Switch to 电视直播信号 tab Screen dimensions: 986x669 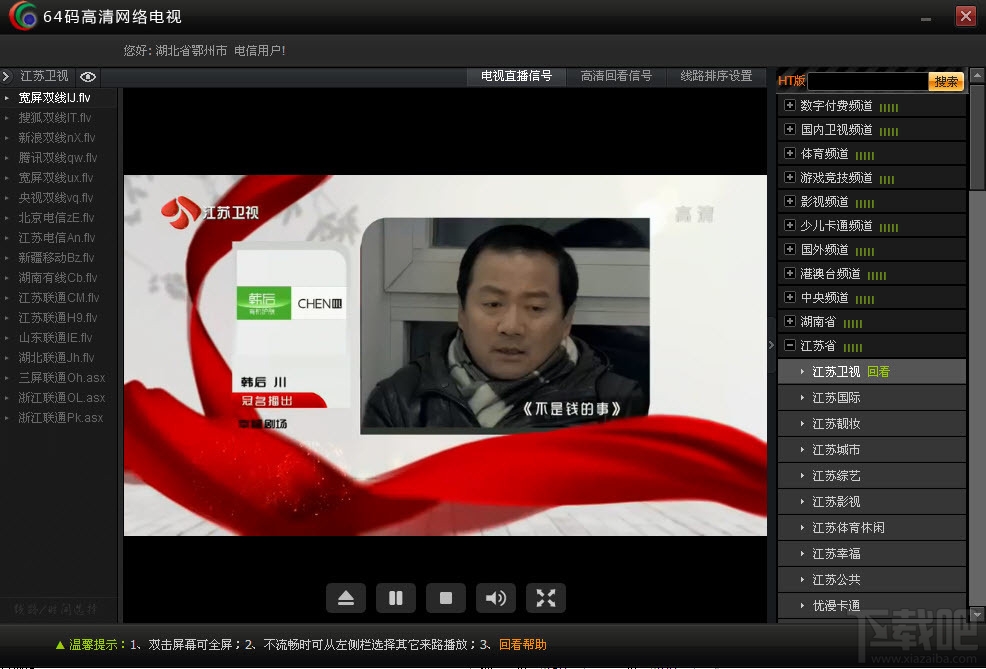click(x=516, y=76)
